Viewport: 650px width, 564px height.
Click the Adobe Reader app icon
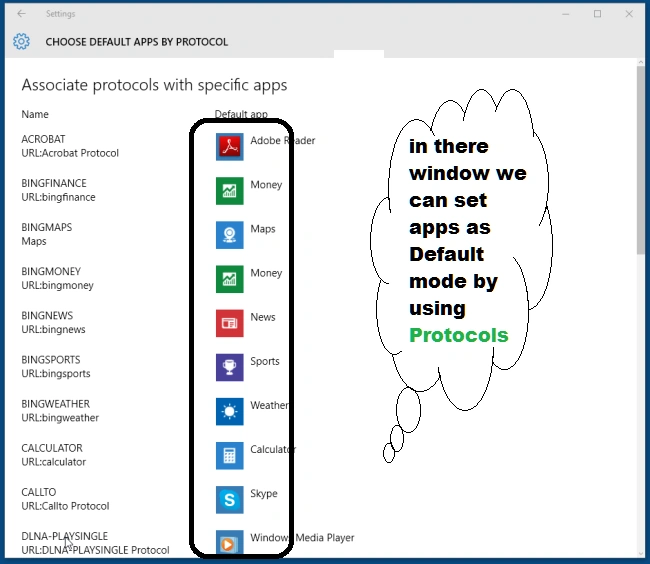click(x=230, y=147)
